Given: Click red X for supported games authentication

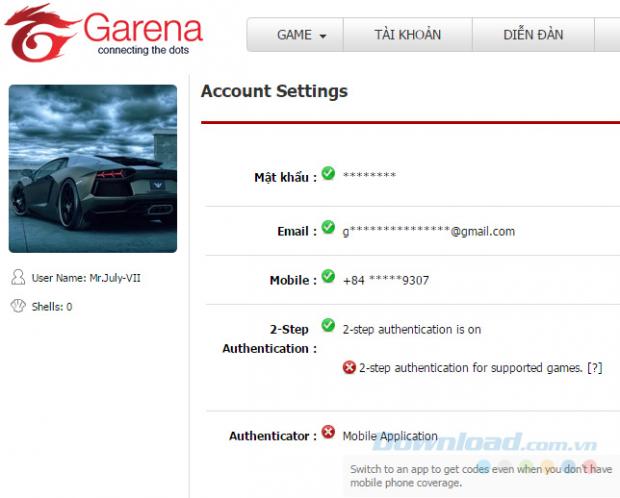Looking at the screenshot, I should (x=349, y=368).
